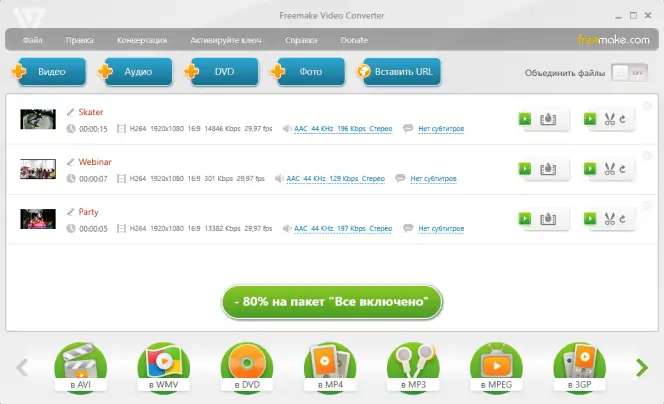The height and width of the screenshot is (404, 664).
Task: Play Webinar in the cut editor
Action: pyautogui.click(x=590, y=169)
